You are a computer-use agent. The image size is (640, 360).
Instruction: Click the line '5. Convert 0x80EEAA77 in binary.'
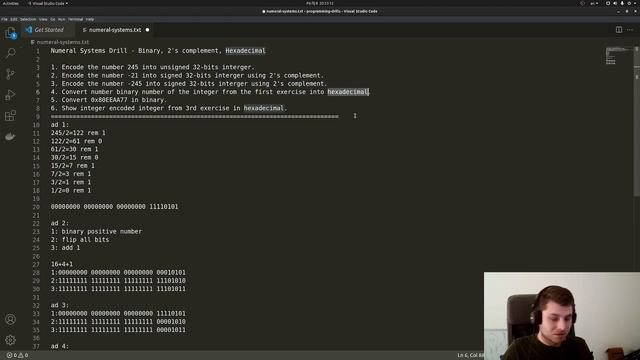pyautogui.click(x=109, y=100)
